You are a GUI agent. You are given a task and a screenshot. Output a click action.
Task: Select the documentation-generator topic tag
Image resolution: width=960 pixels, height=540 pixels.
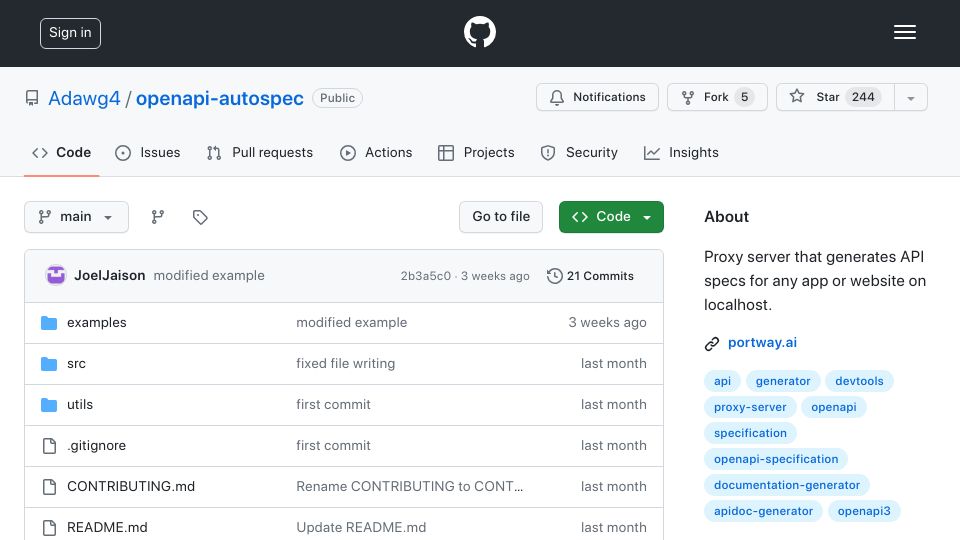[787, 486]
